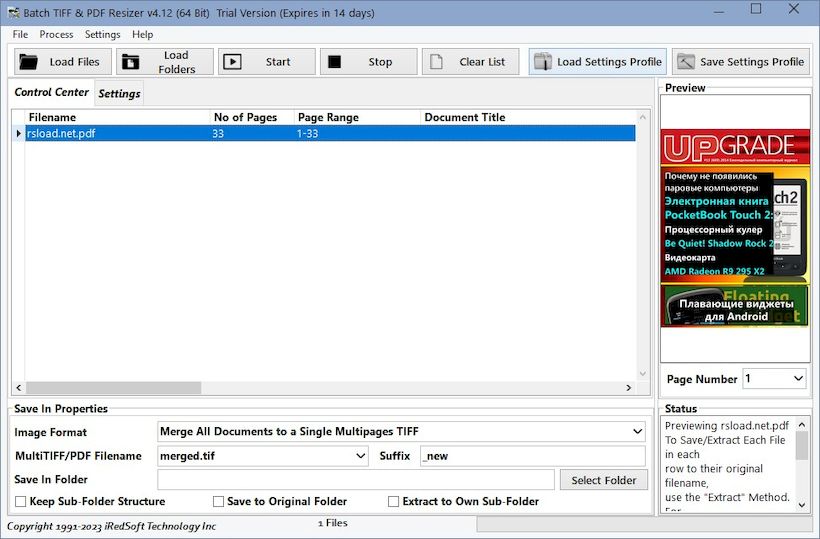The height and width of the screenshot is (539, 820).
Task: Click the Load Files folder icon
Action: [x=28, y=62]
